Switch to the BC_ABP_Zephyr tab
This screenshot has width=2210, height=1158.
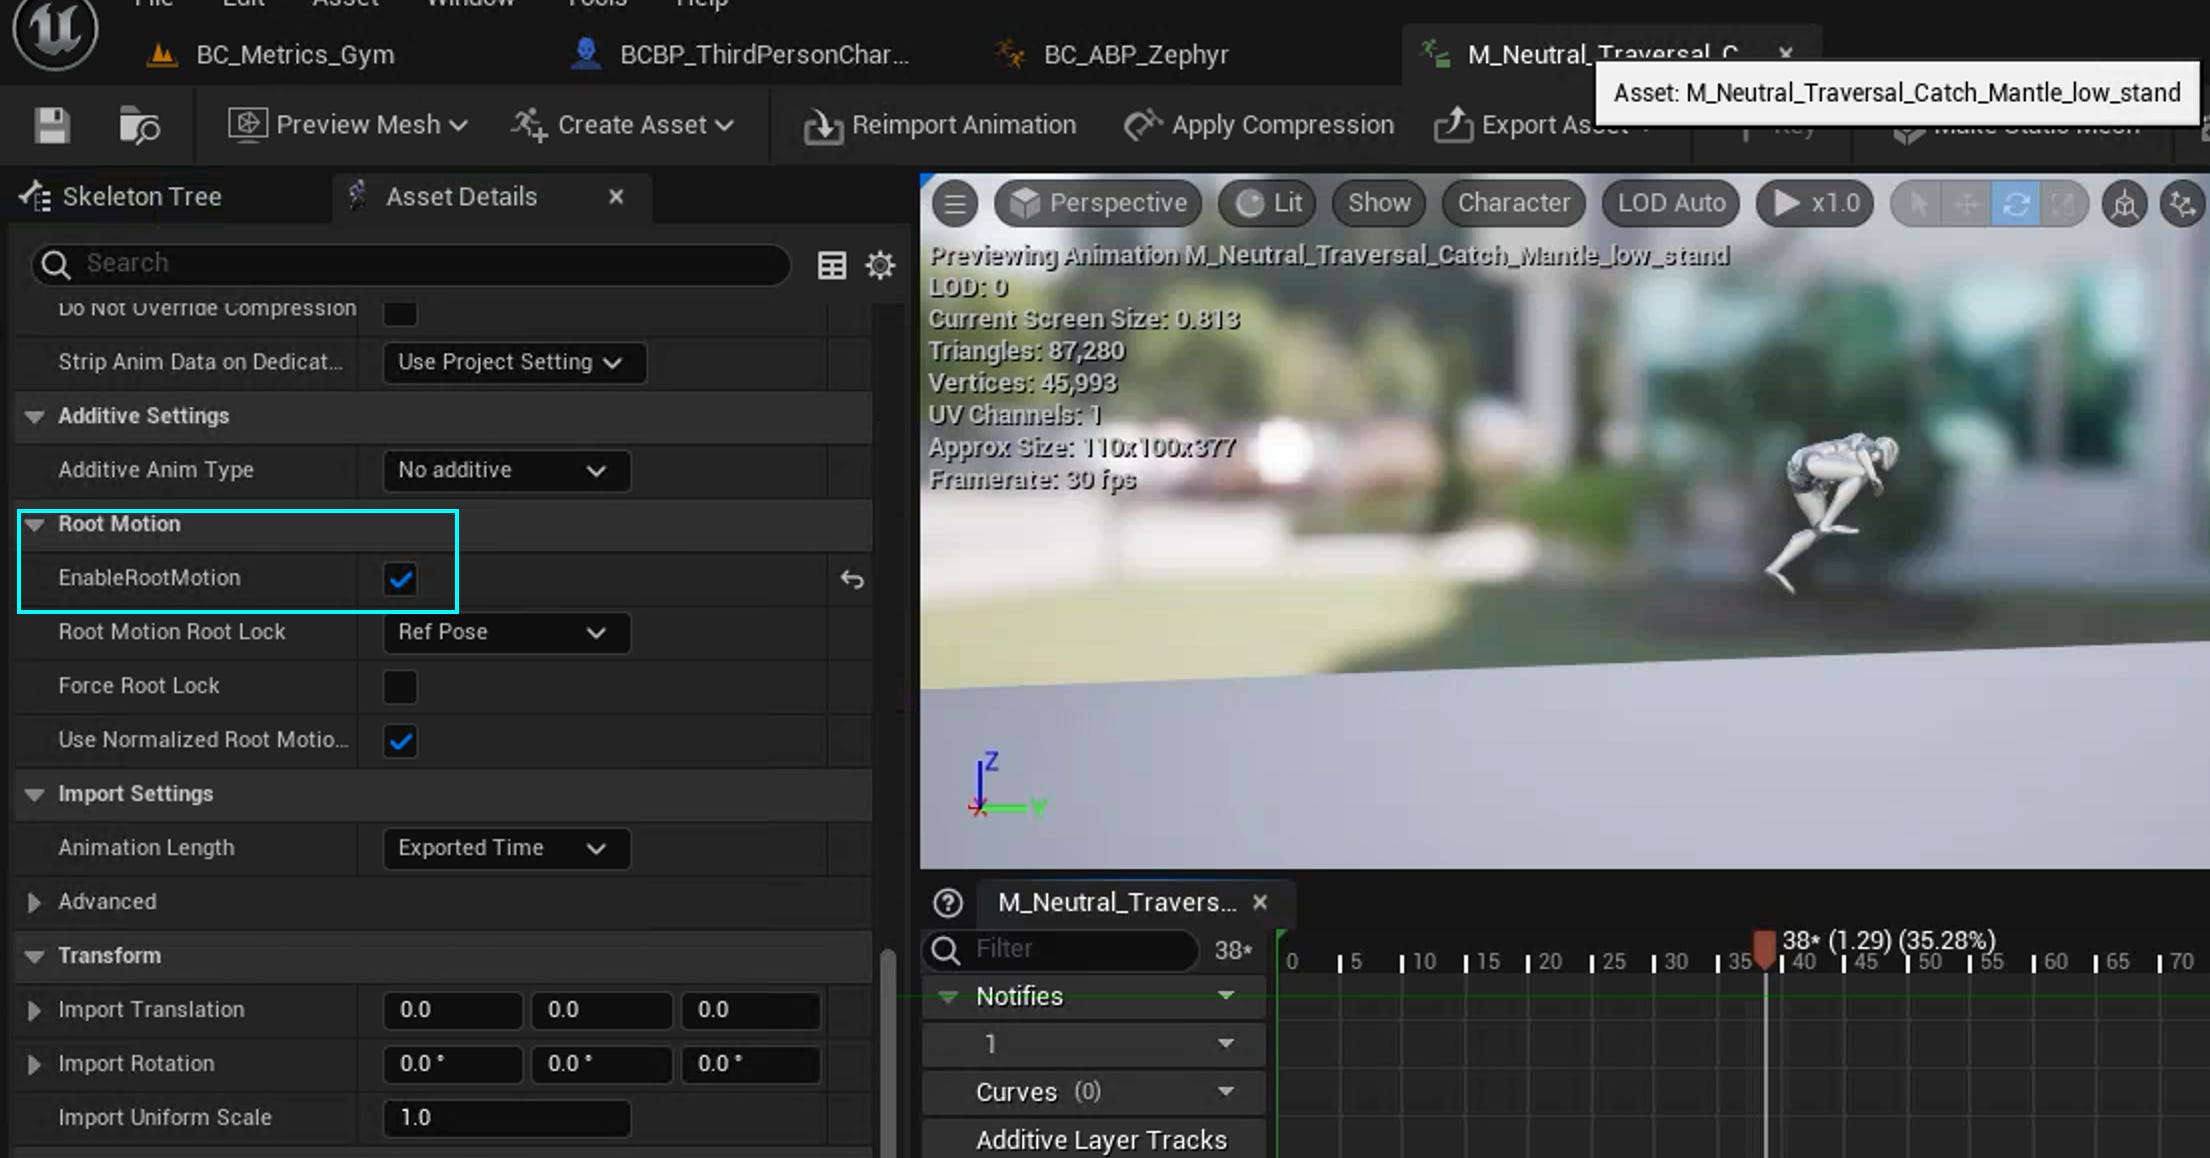tap(1135, 55)
